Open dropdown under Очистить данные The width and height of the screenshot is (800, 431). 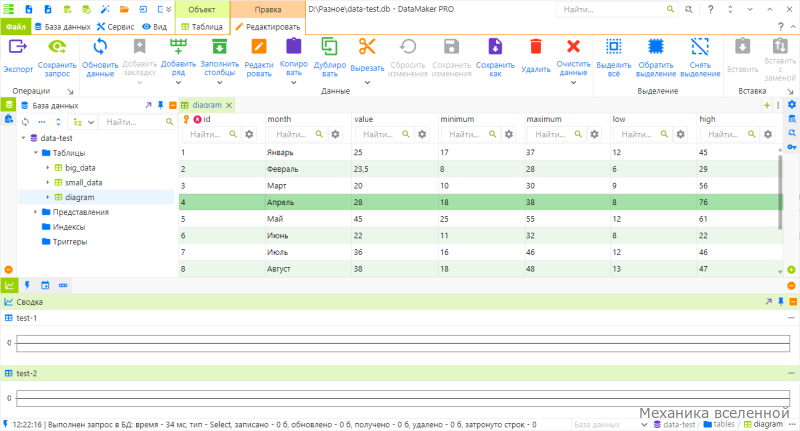point(573,82)
